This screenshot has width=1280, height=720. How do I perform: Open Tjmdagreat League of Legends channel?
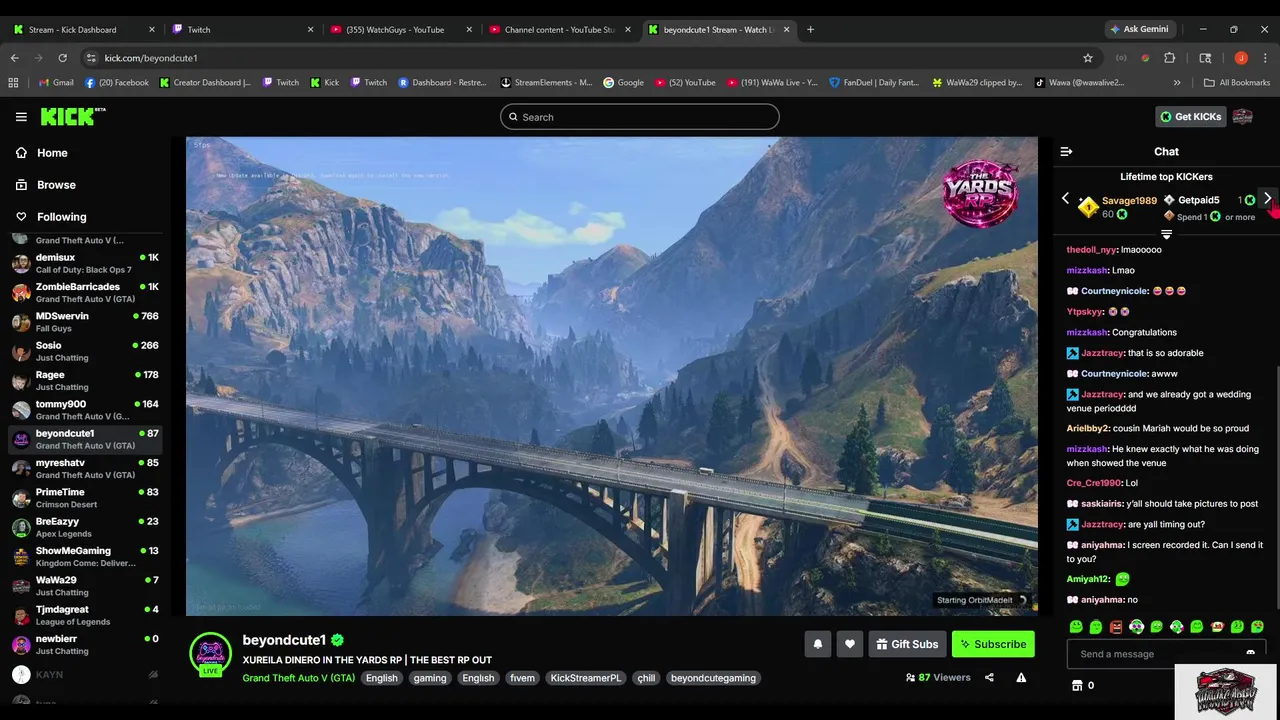click(x=84, y=615)
